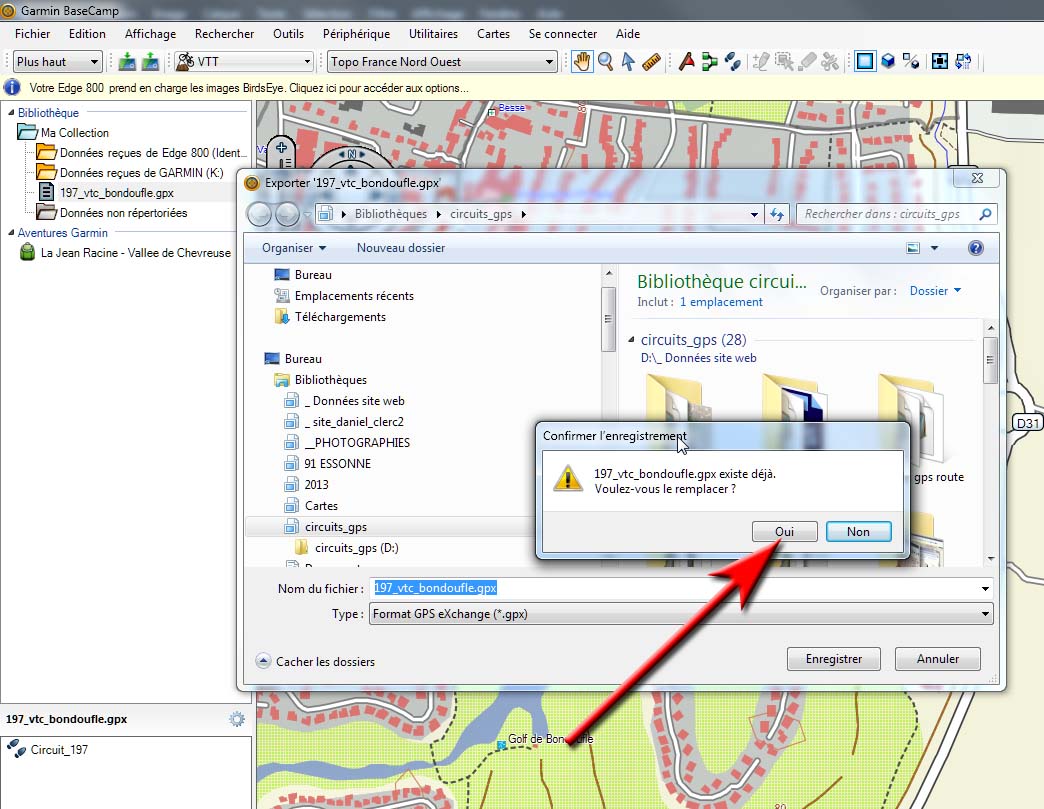Image resolution: width=1044 pixels, height=809 pixels.
Task: Click Non to decline replacement
Action: point(858,532)
